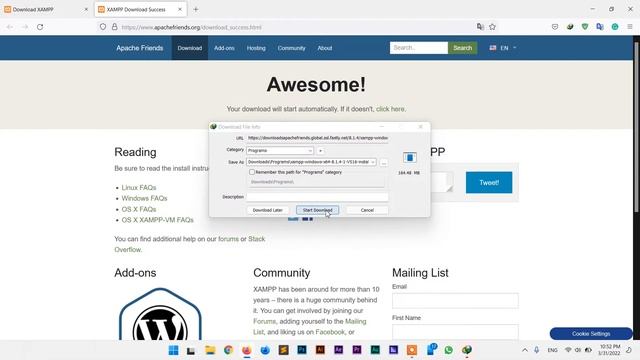Open Photoshop from the taskbar
Viewport: 640px width, 360px height.
[x=302, y=350]
